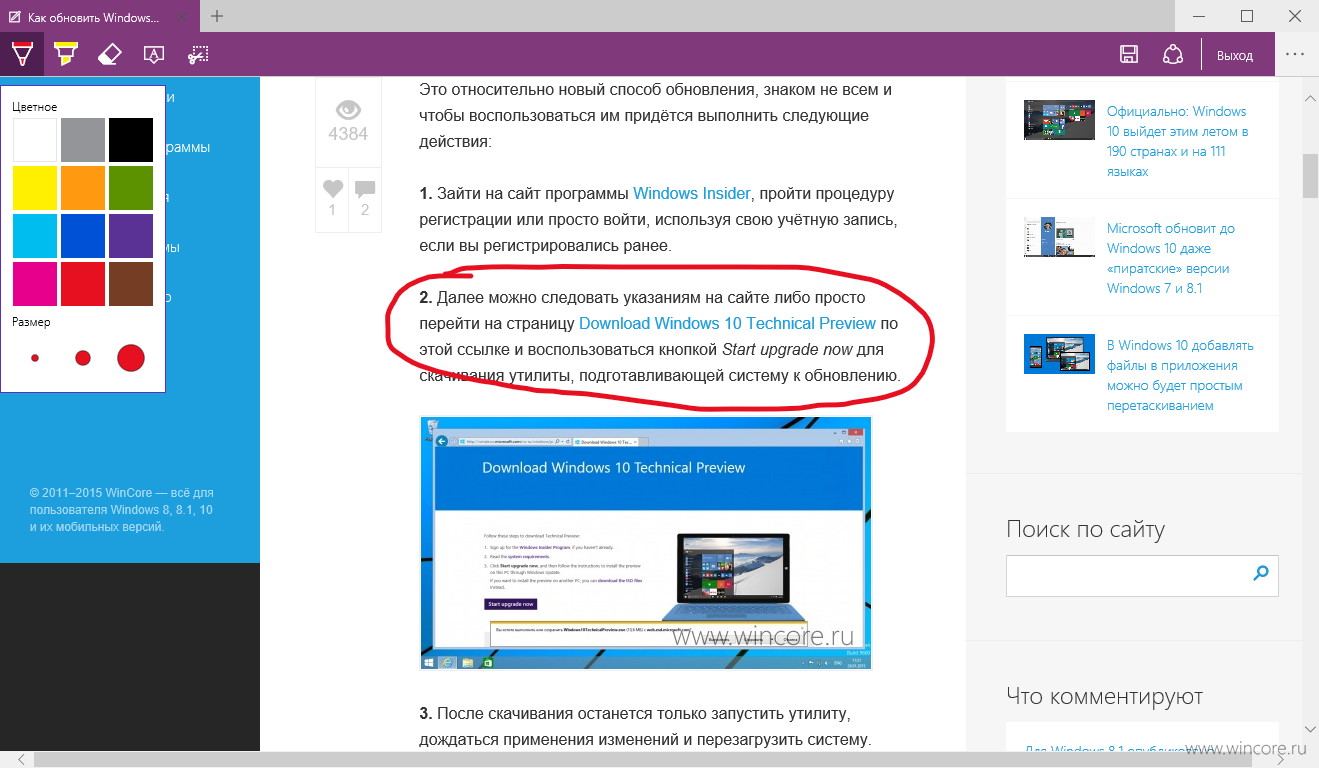Click the vertical scrollbar thumb
1319x768 pixels.
coord(1310,177)
